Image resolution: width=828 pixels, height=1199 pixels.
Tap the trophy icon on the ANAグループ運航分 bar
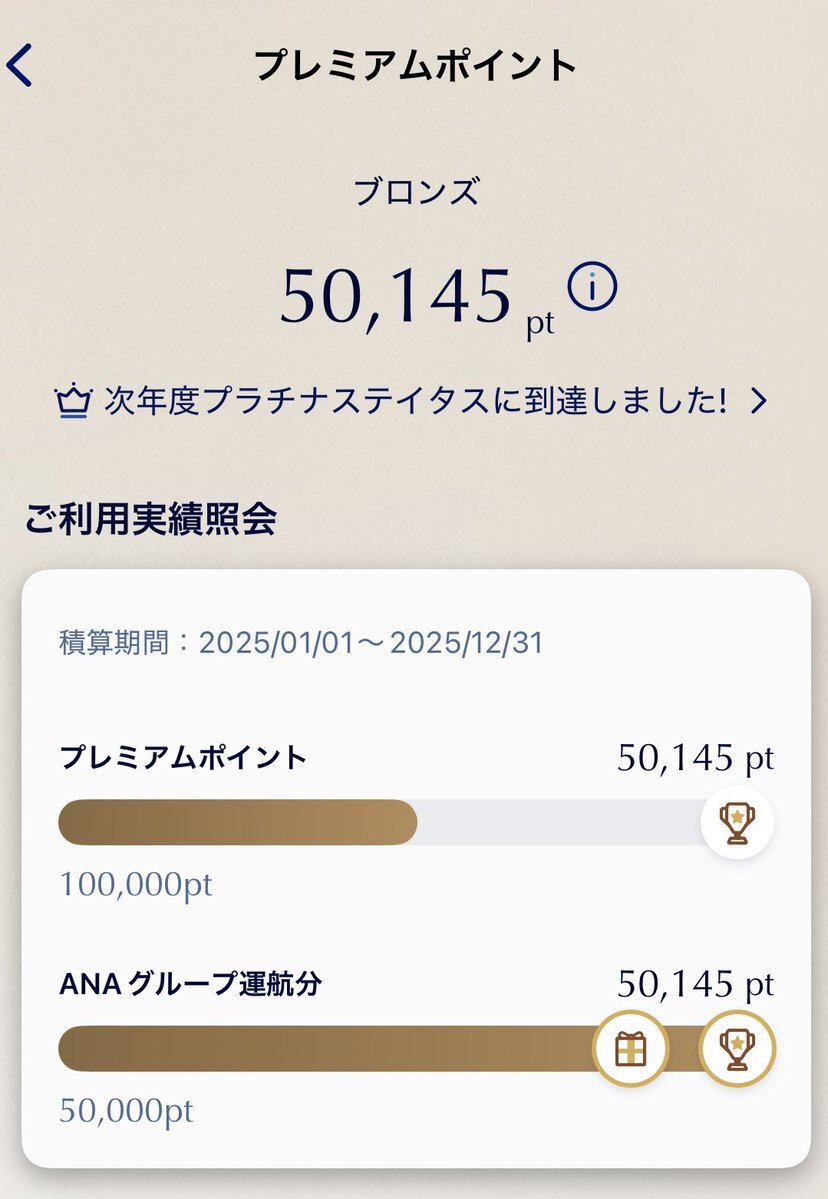tap(737, 1049)
